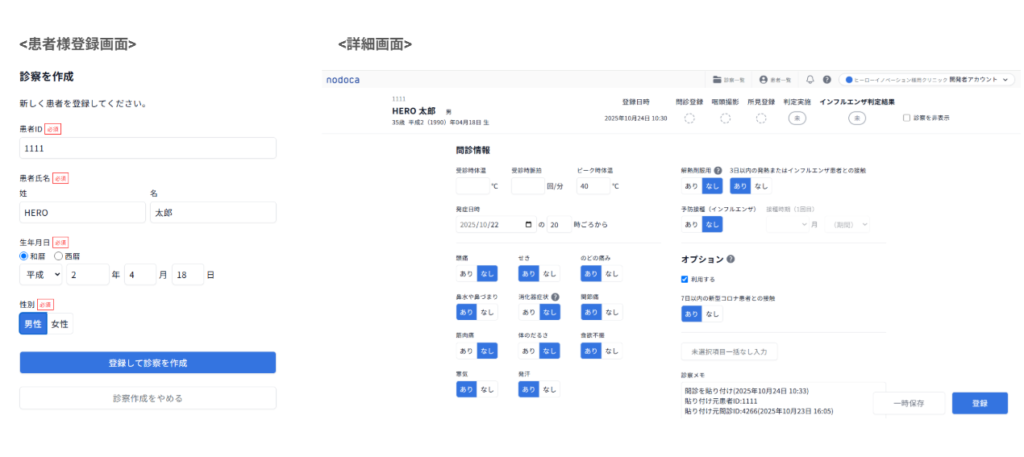Uncheck the 利用する option checkbox
The image size is (1024, 457).
[x=685, y=279]
